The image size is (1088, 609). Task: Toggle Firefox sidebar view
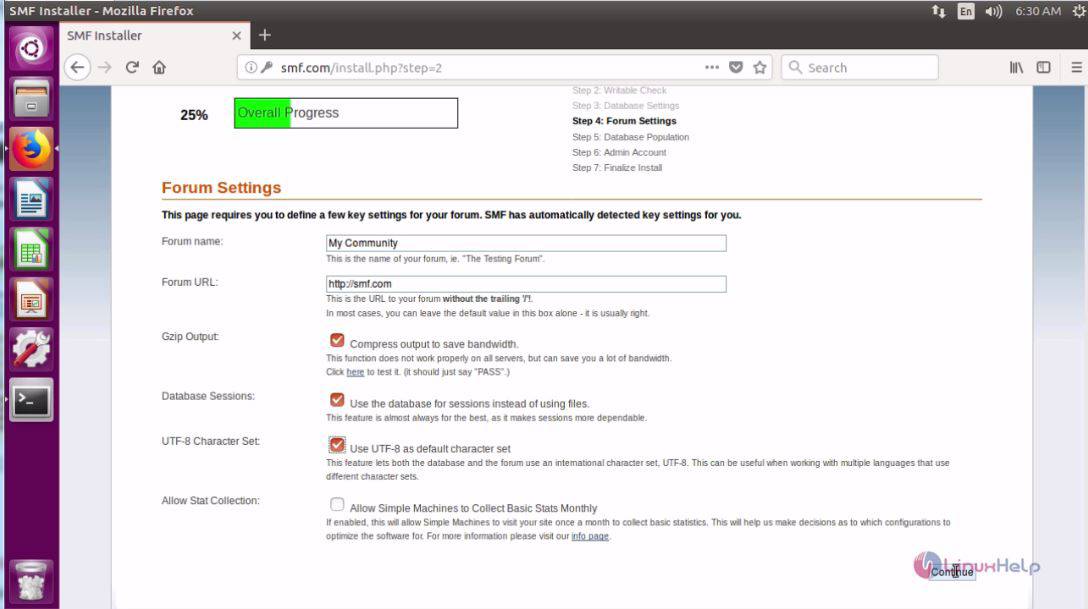coord(1044,67)
